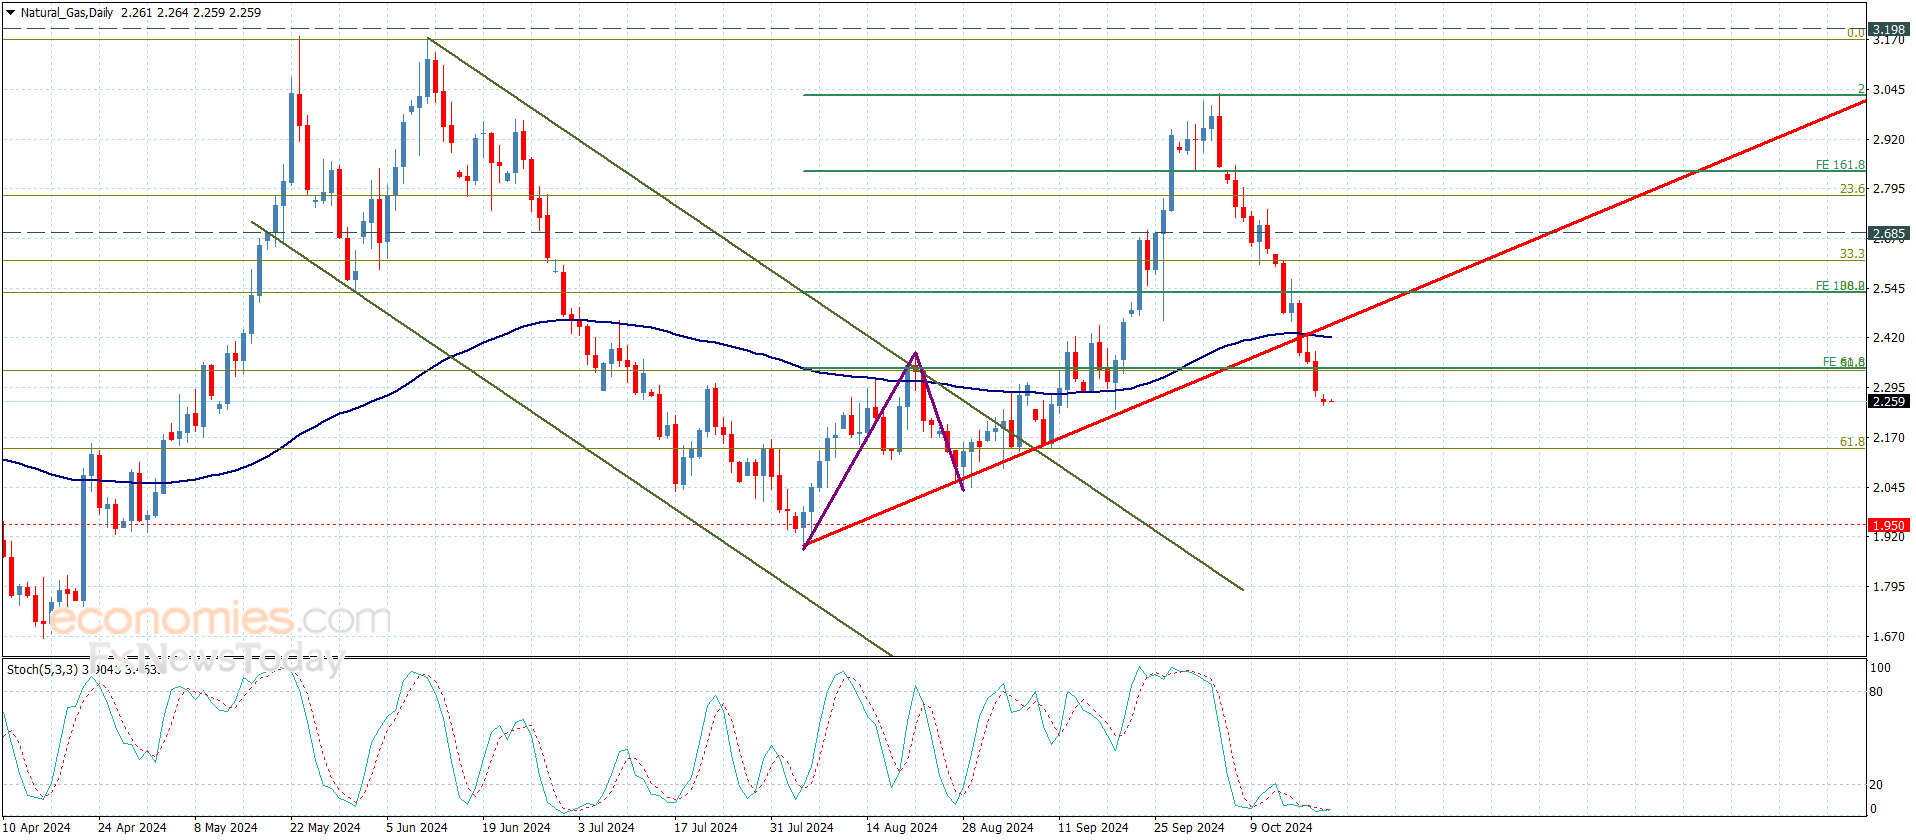1916x840 pixels.
Task: Select the purple pattern's peak point
Action: 915,353
